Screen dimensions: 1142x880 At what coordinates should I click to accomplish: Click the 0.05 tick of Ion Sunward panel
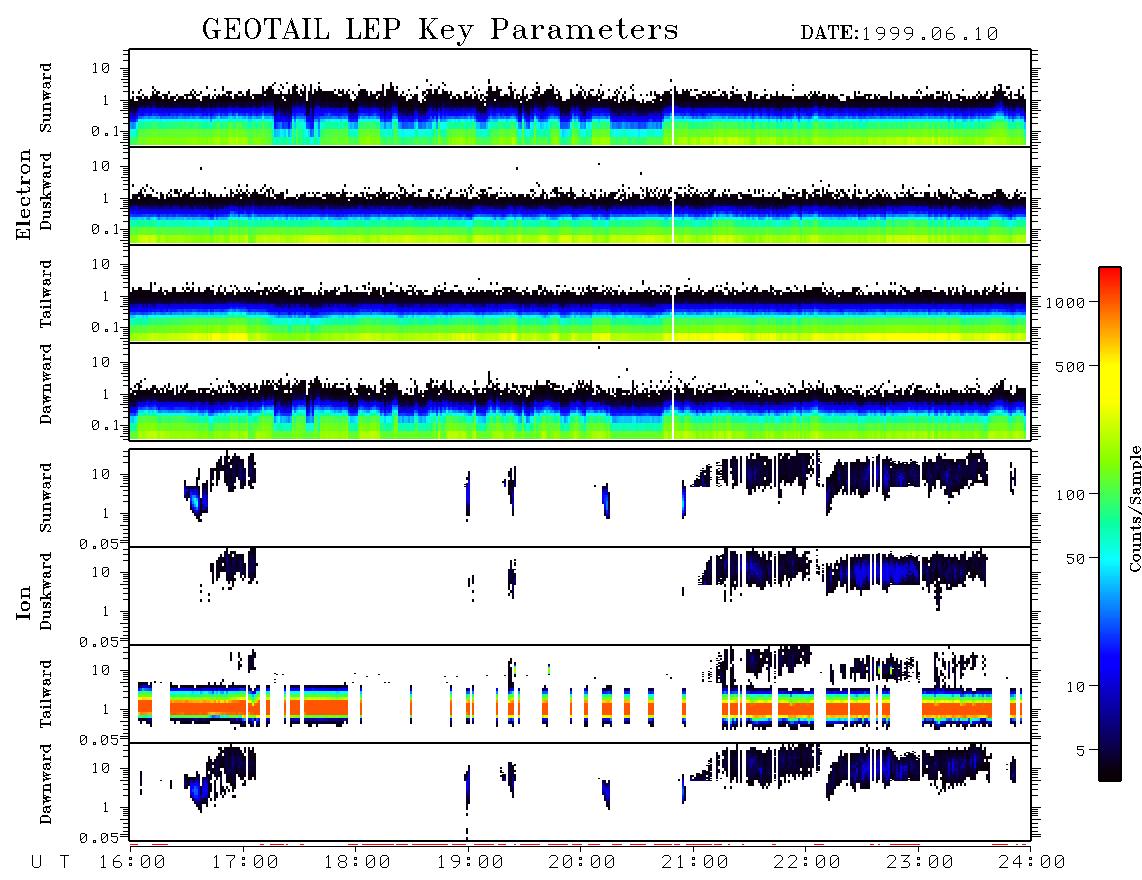click(98, 543)
